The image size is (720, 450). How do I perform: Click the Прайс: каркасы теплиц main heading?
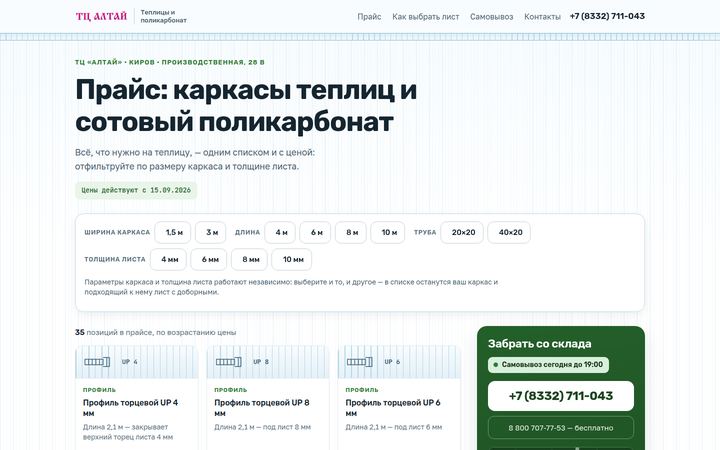246,106
